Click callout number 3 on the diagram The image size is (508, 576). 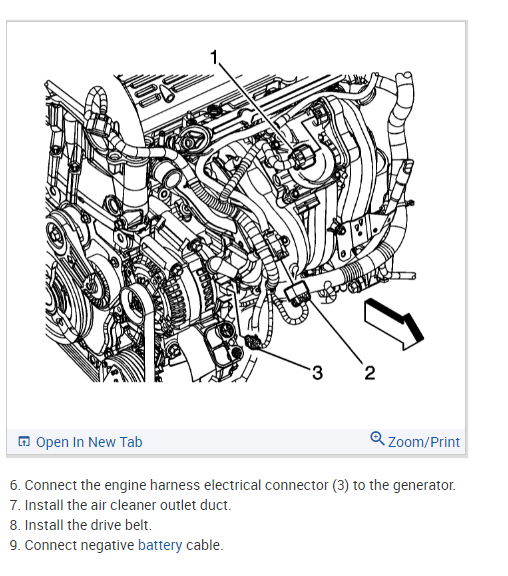[x=317, y=372]
